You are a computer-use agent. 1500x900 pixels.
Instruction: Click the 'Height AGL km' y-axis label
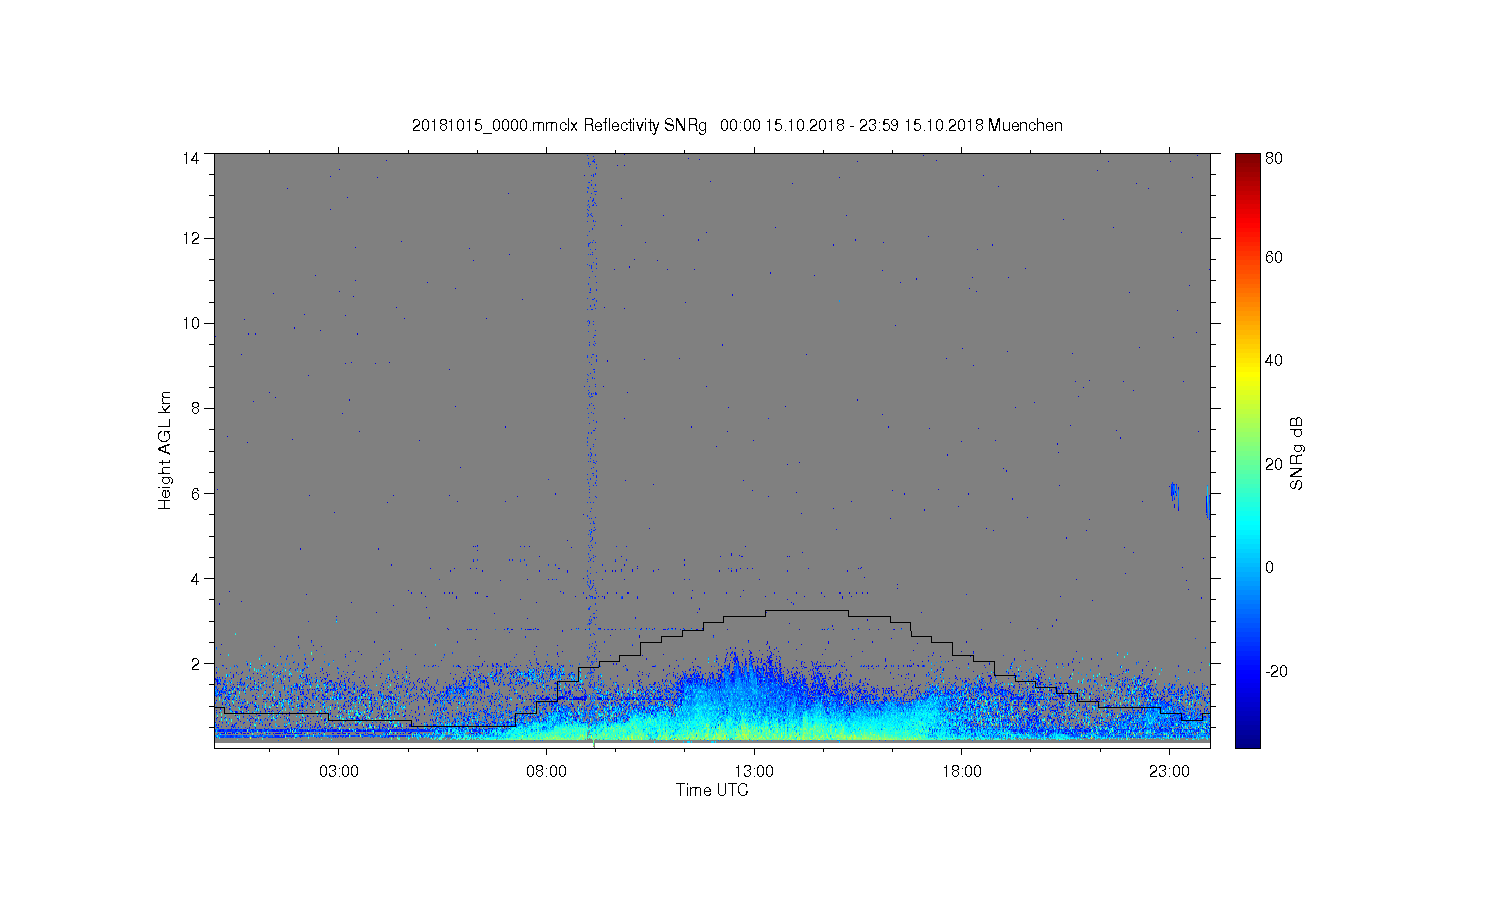[165, 450]
